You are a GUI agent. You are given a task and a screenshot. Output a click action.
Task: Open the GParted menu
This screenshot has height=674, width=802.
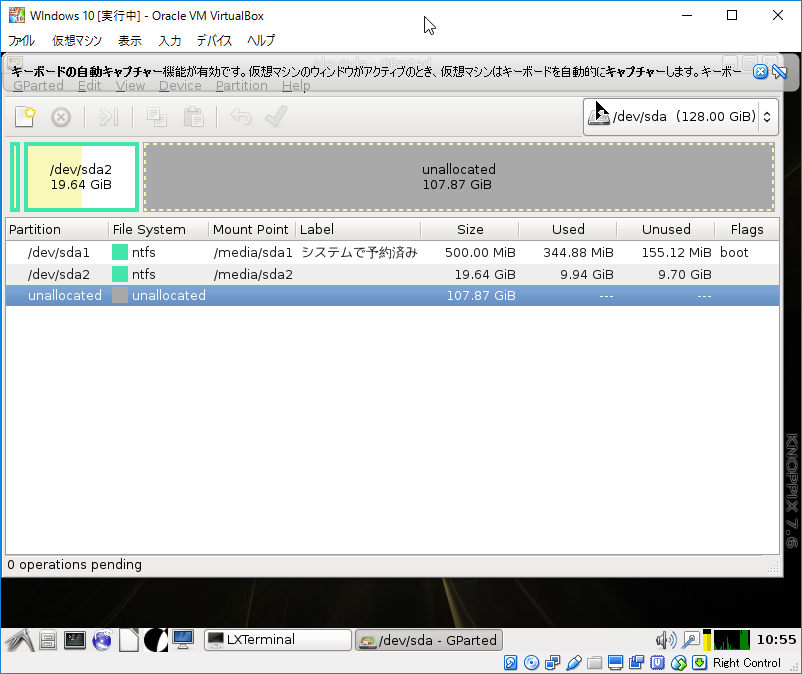(38, 85)
